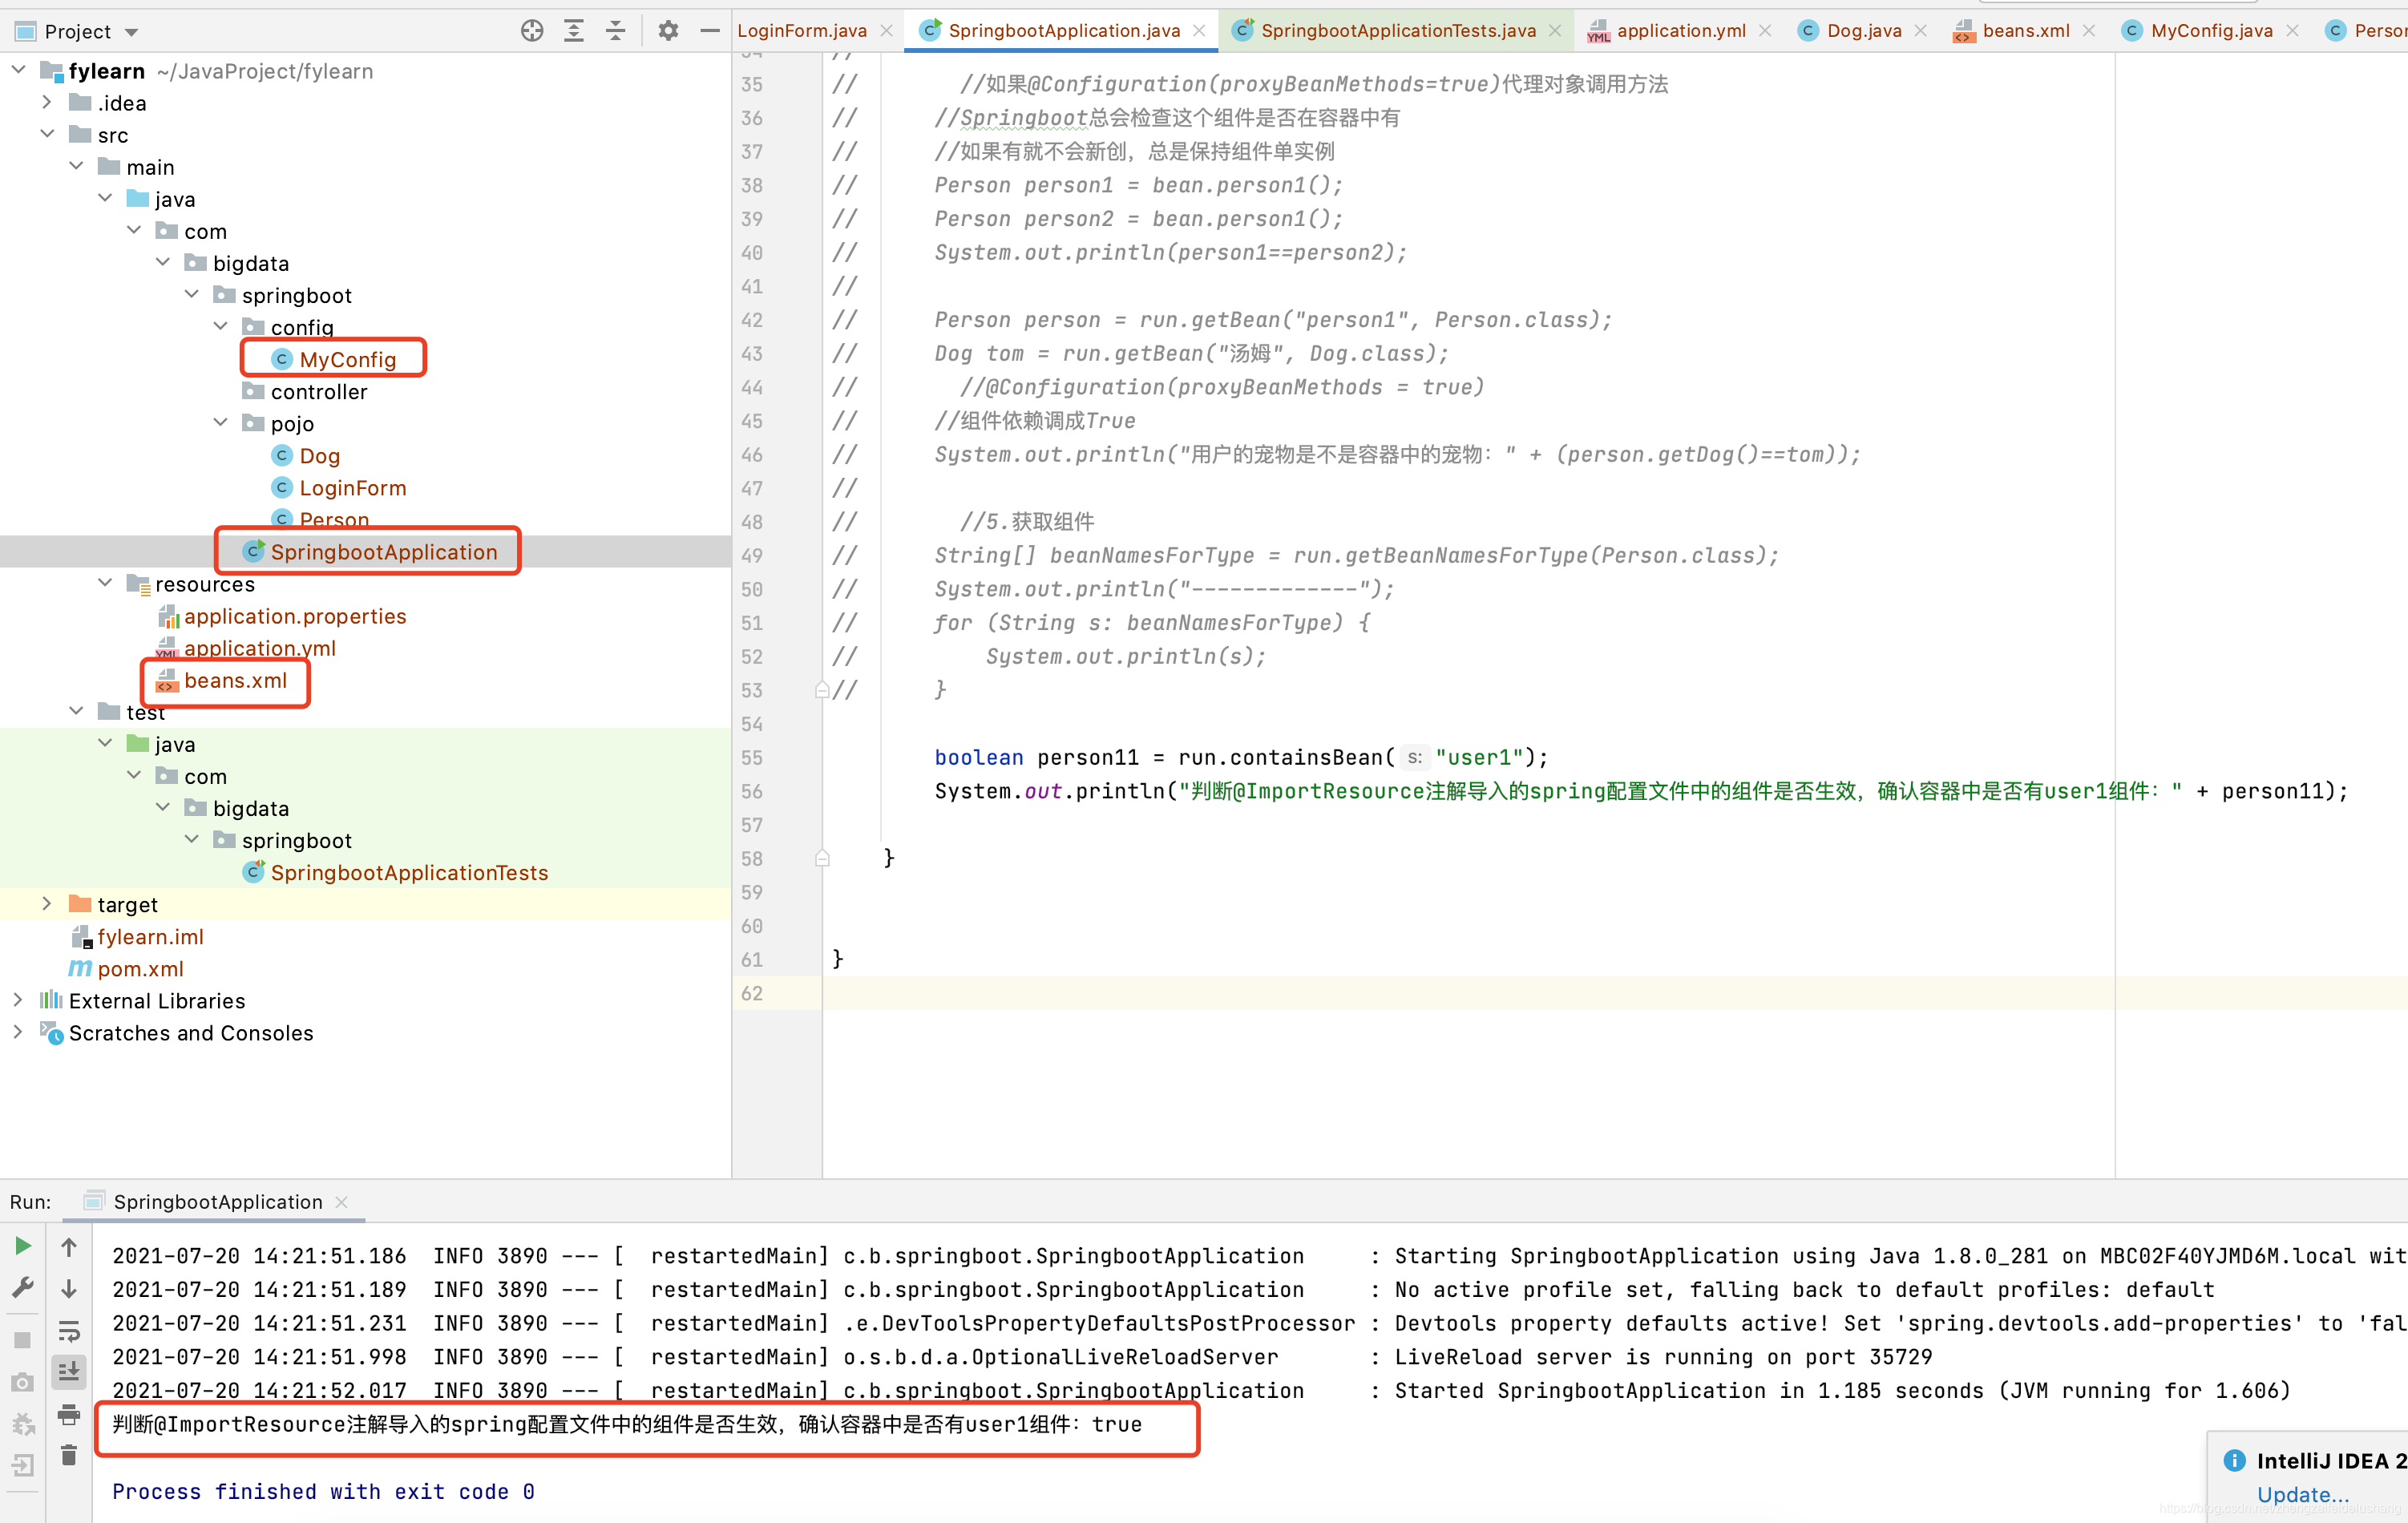The image size is (2408, 1523).
Task: Click the Expand All icon in Project toolbar
Action: click(x=574, y=31)
